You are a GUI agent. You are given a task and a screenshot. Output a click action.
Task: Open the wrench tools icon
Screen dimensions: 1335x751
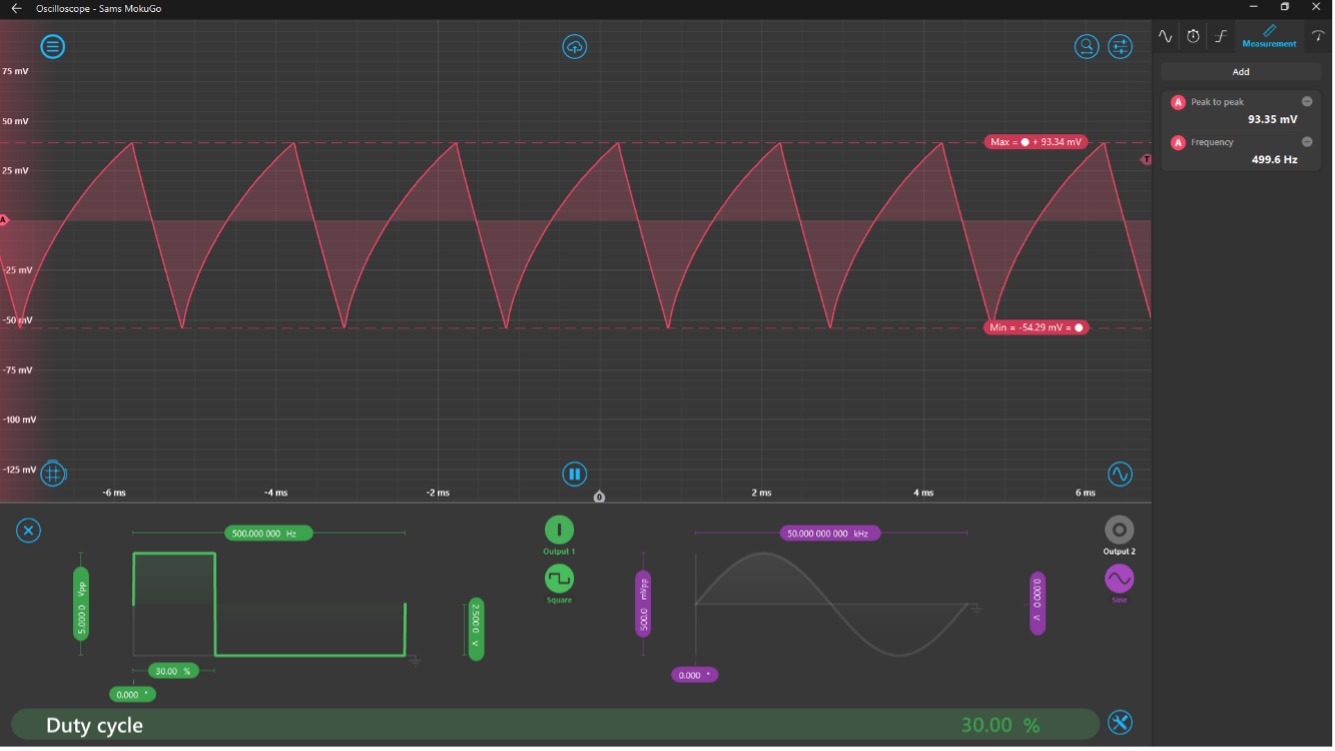coord(1120,723)
